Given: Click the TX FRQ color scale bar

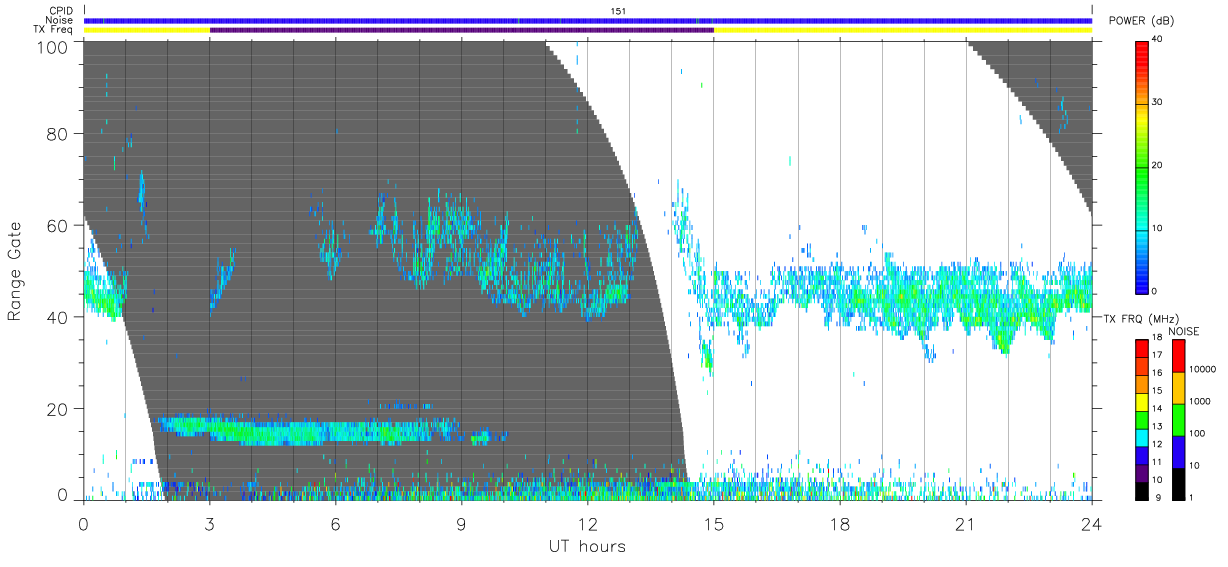Looking at the screenshot, I should point(1141,419).
